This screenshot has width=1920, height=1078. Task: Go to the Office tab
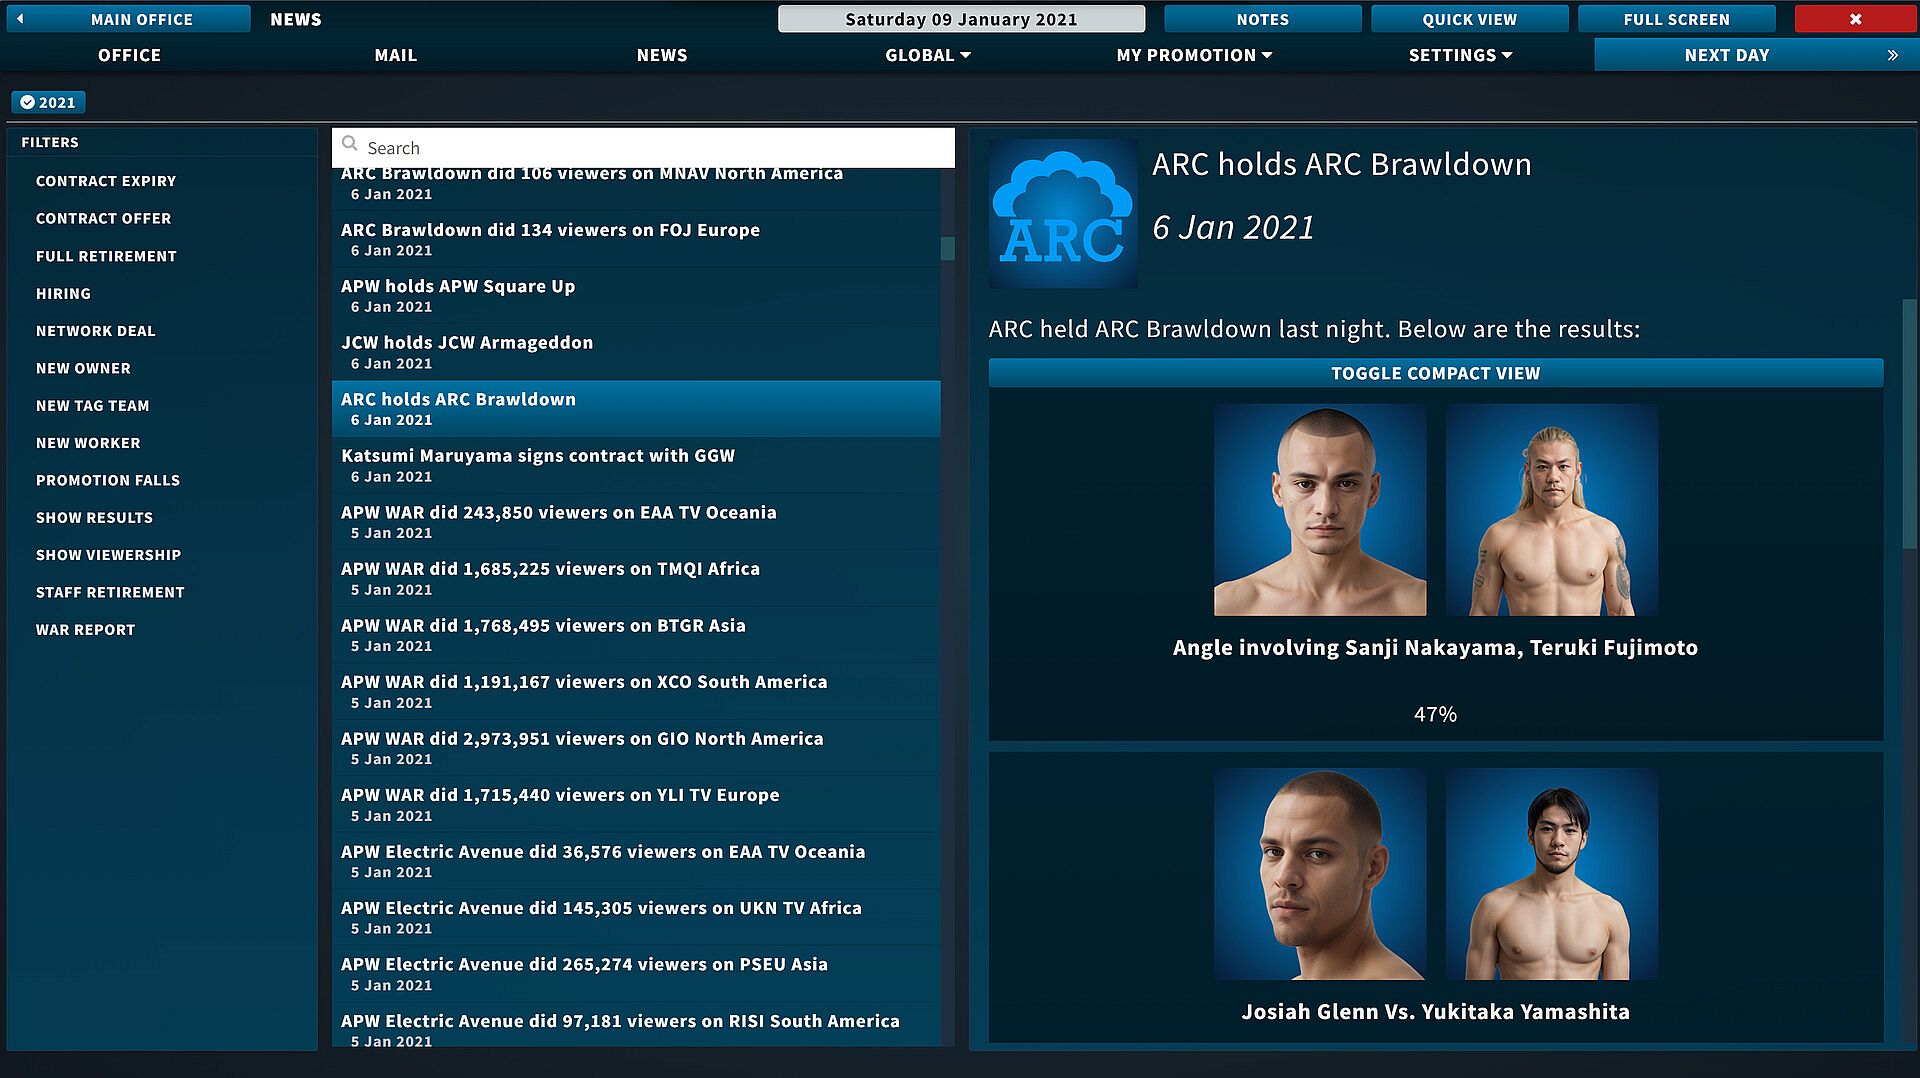(x=129, y=56)
